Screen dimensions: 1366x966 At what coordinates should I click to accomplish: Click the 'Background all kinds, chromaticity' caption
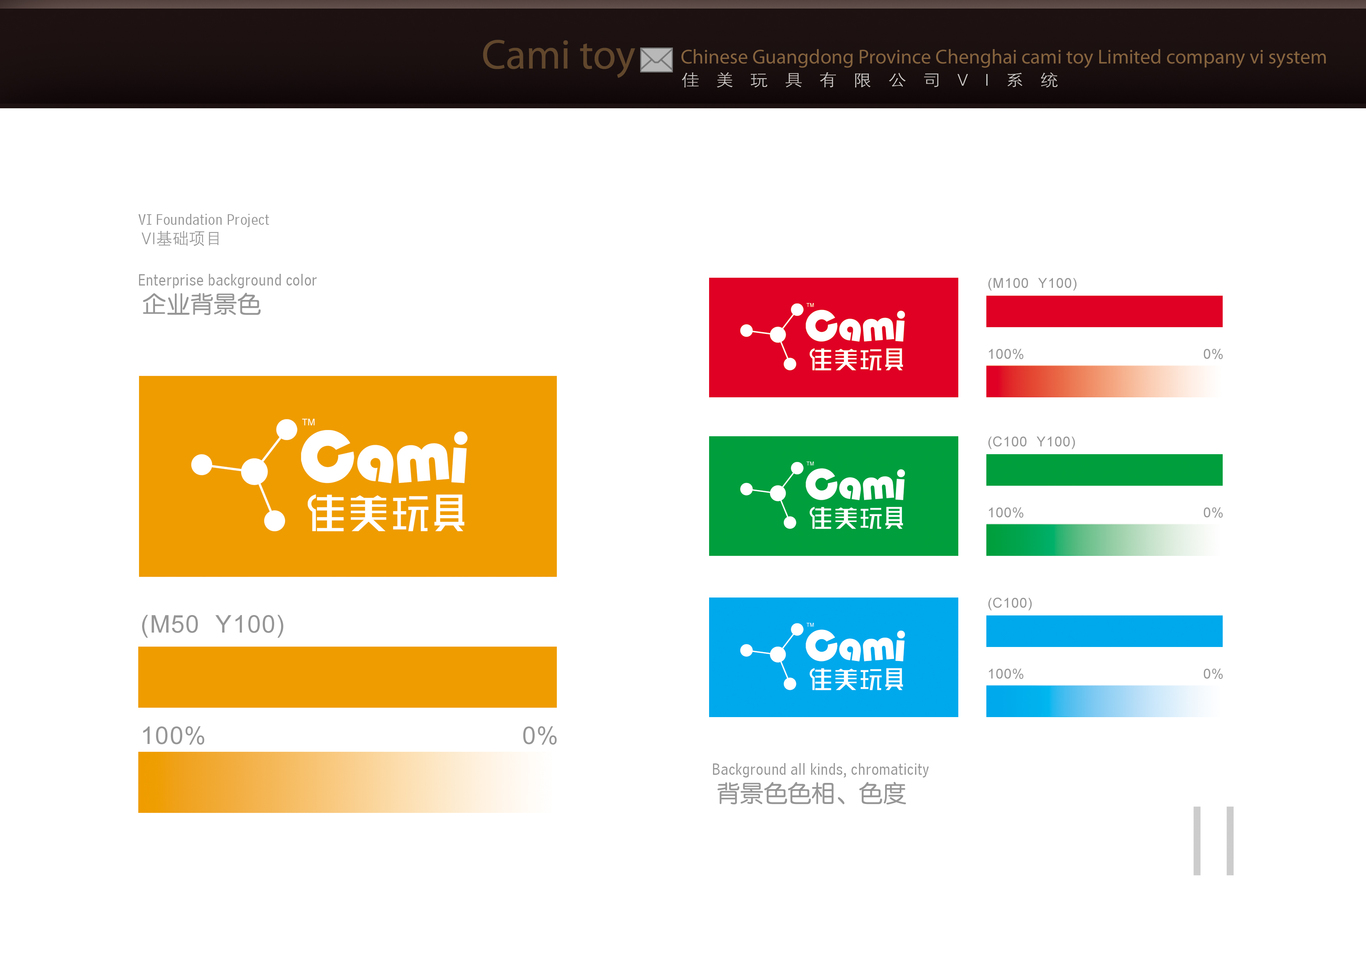pos(820,770)
